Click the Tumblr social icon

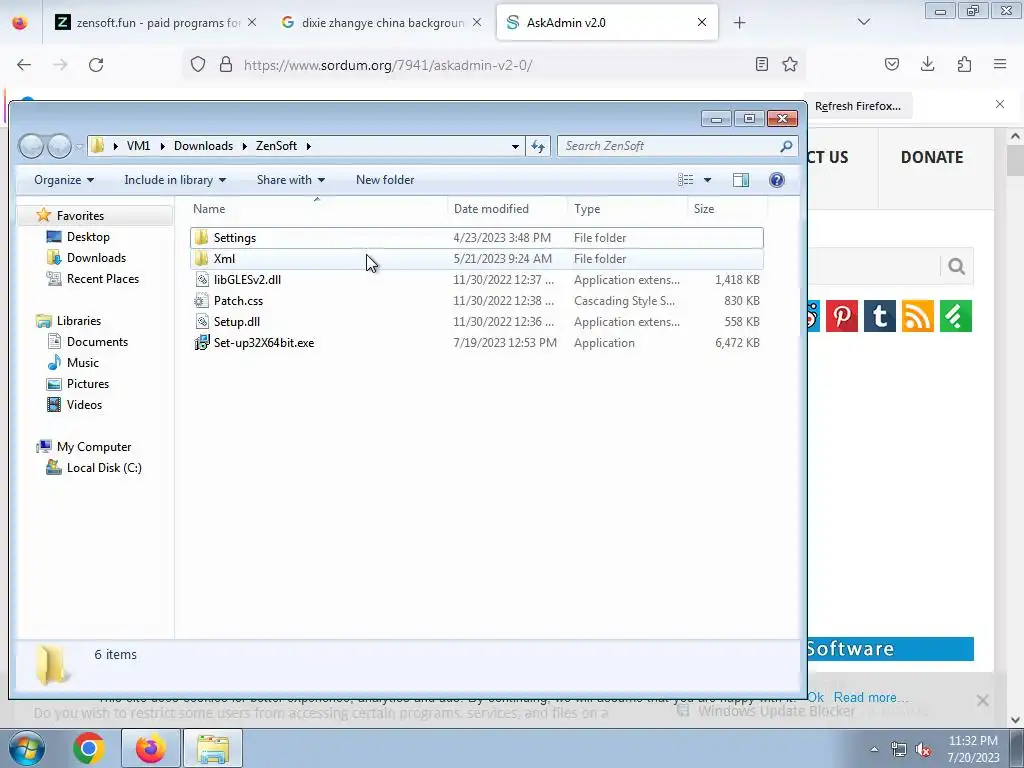pyautogui.click(x=880, y=316)
